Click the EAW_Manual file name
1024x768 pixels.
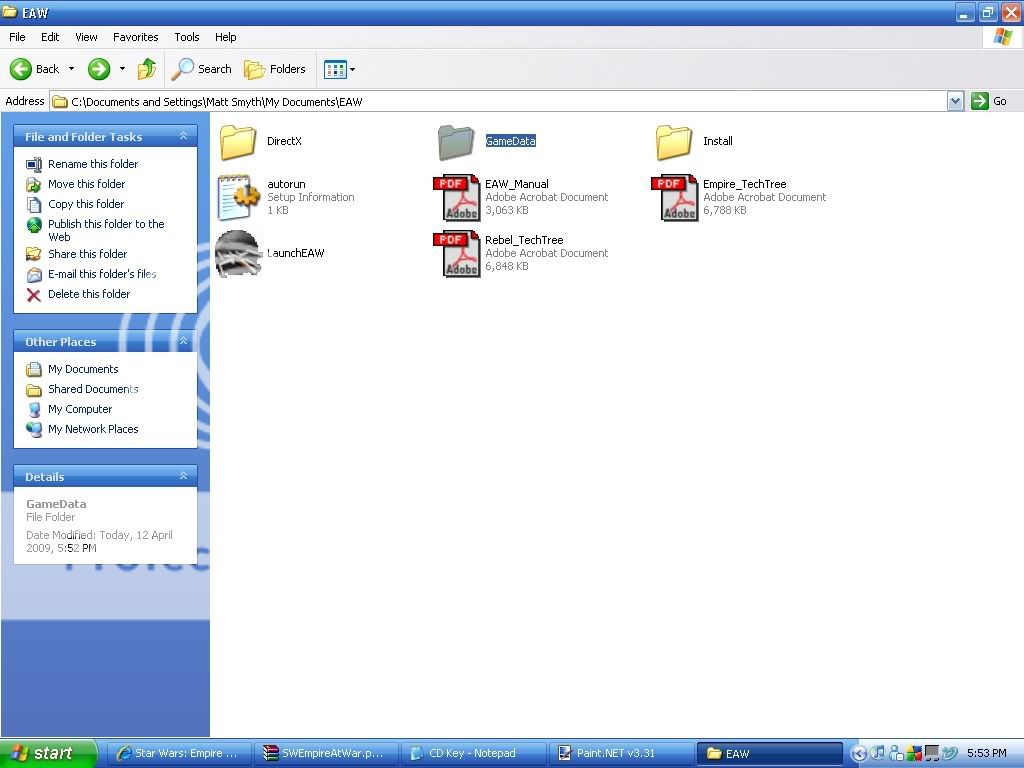pyautogui.click(x=517, y=184)
